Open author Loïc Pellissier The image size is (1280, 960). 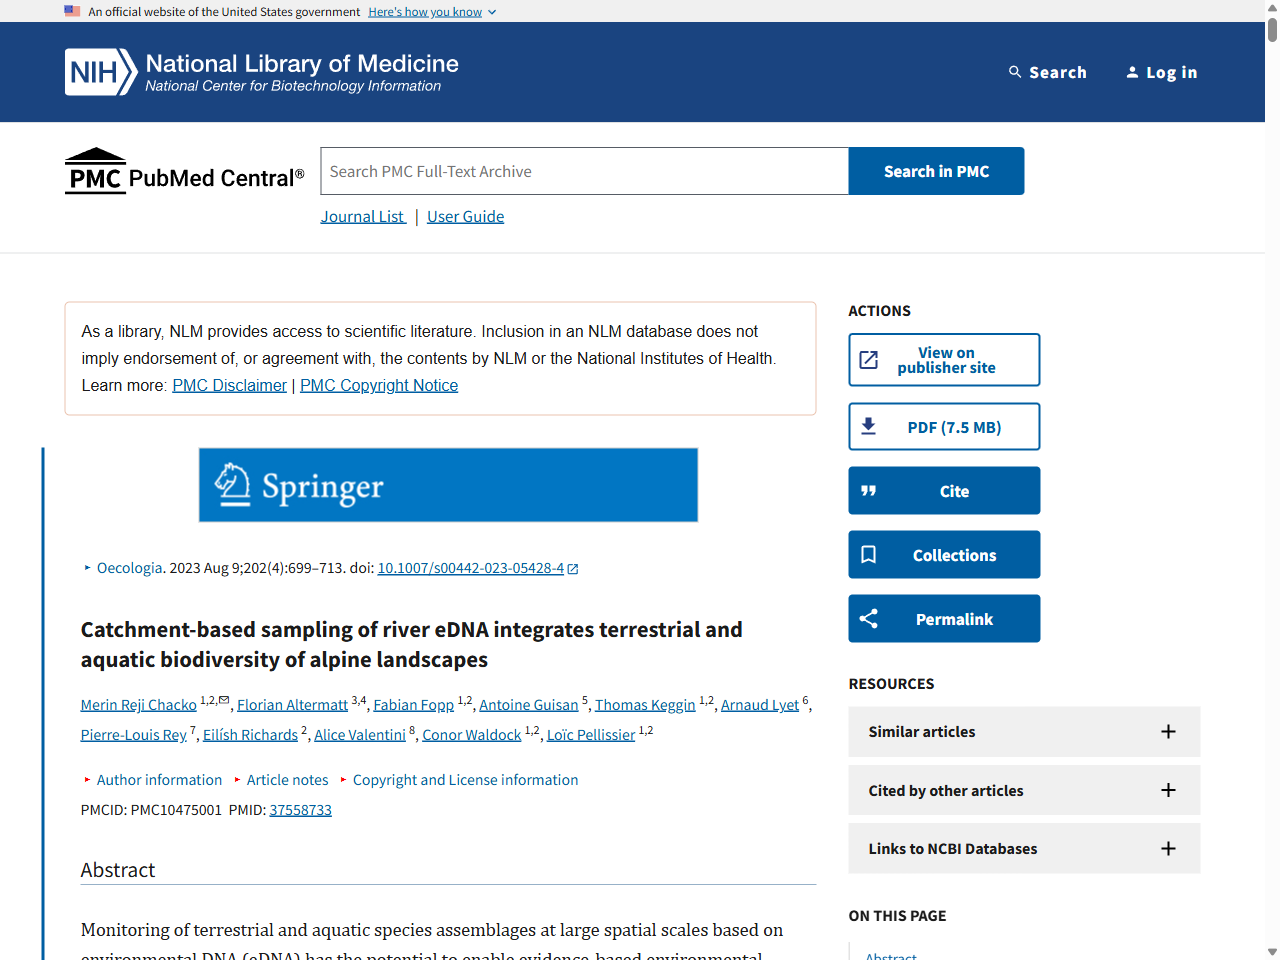pos(591,735)
